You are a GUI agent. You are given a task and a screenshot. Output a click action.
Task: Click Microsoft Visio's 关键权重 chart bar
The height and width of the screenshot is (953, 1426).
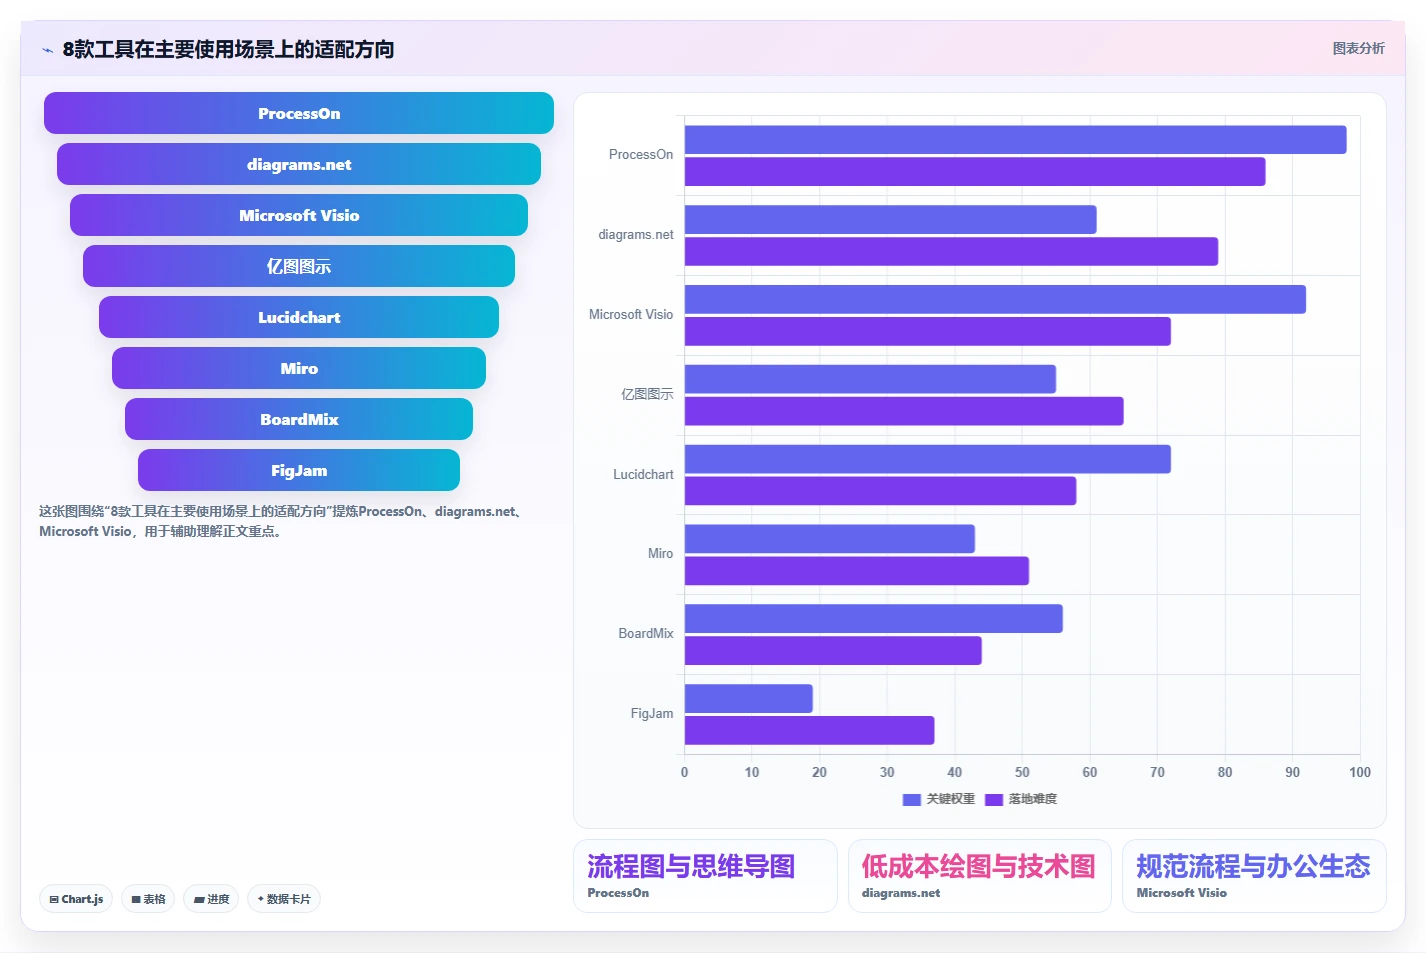click(995, 299)
